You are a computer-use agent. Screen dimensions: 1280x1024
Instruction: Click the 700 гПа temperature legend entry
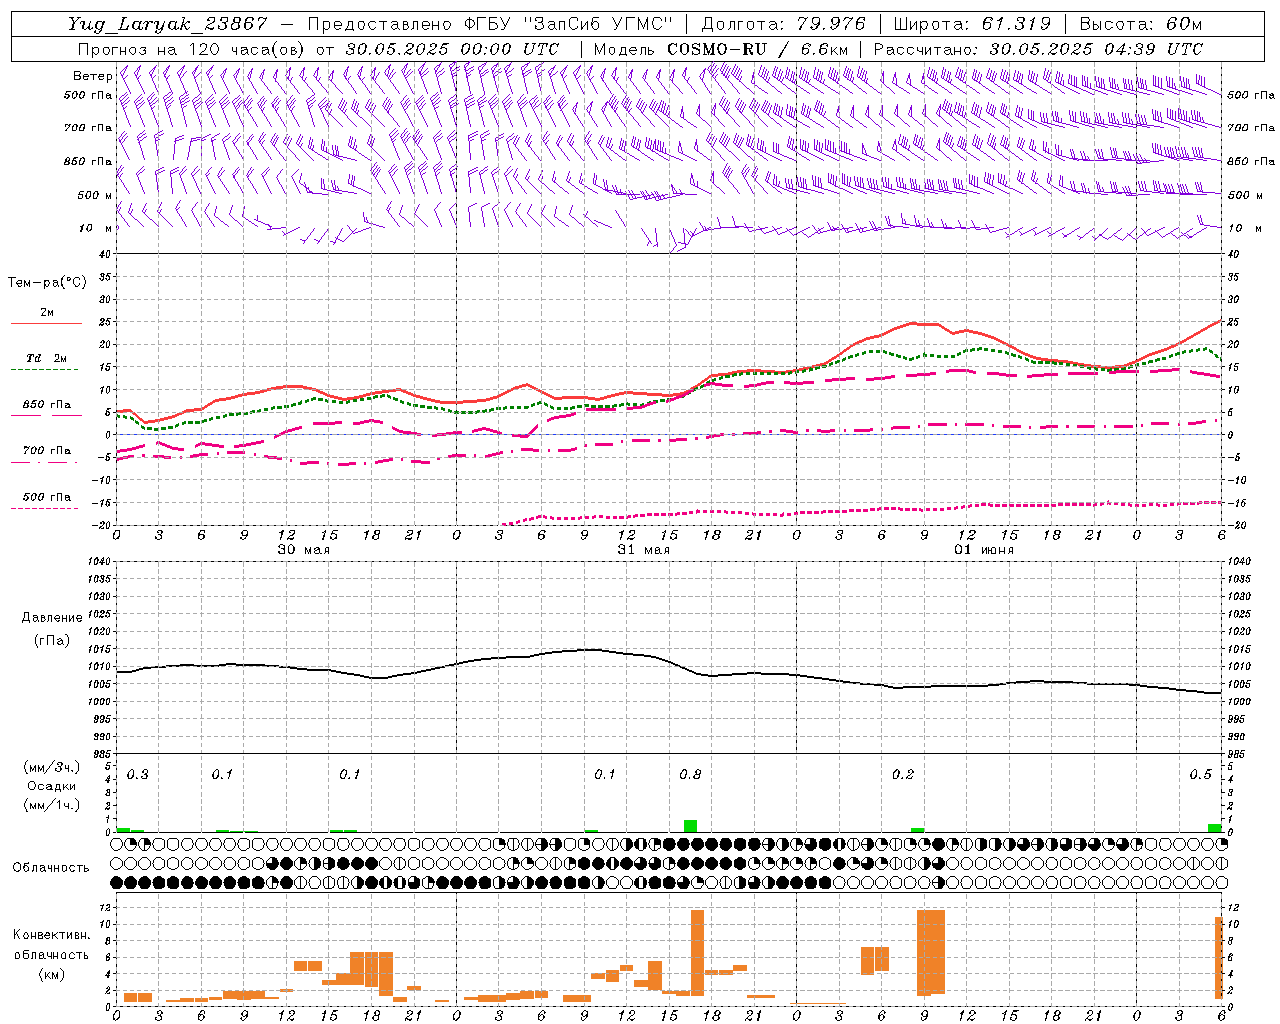[46, 451]
